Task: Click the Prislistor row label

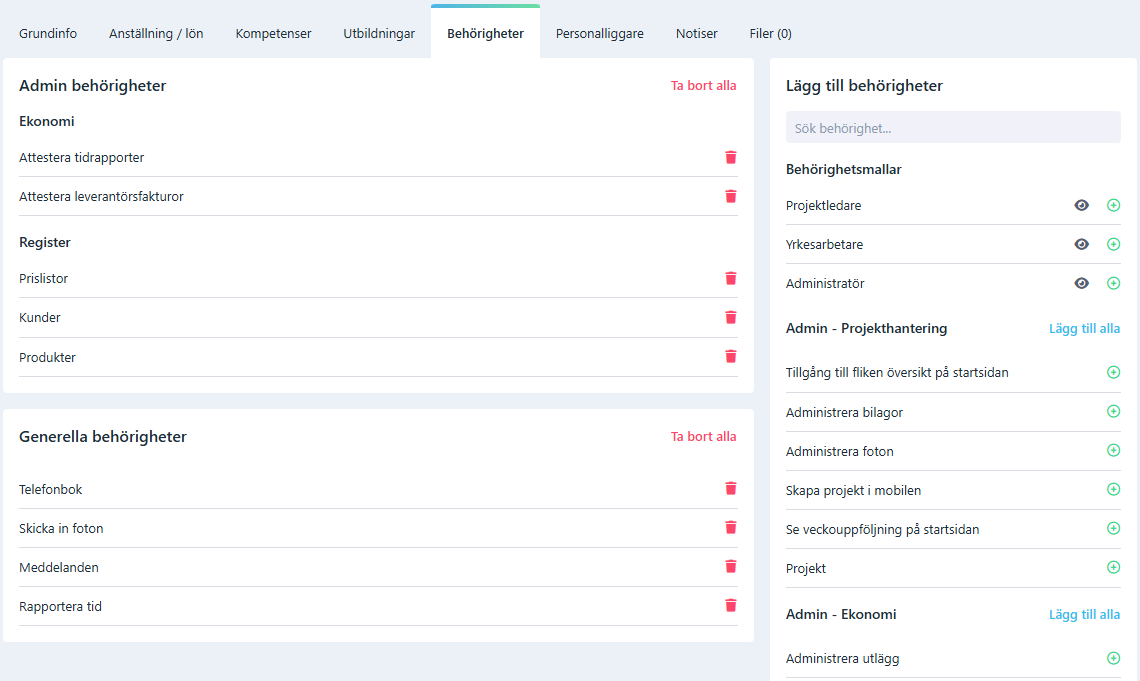Action: (44, 278)
